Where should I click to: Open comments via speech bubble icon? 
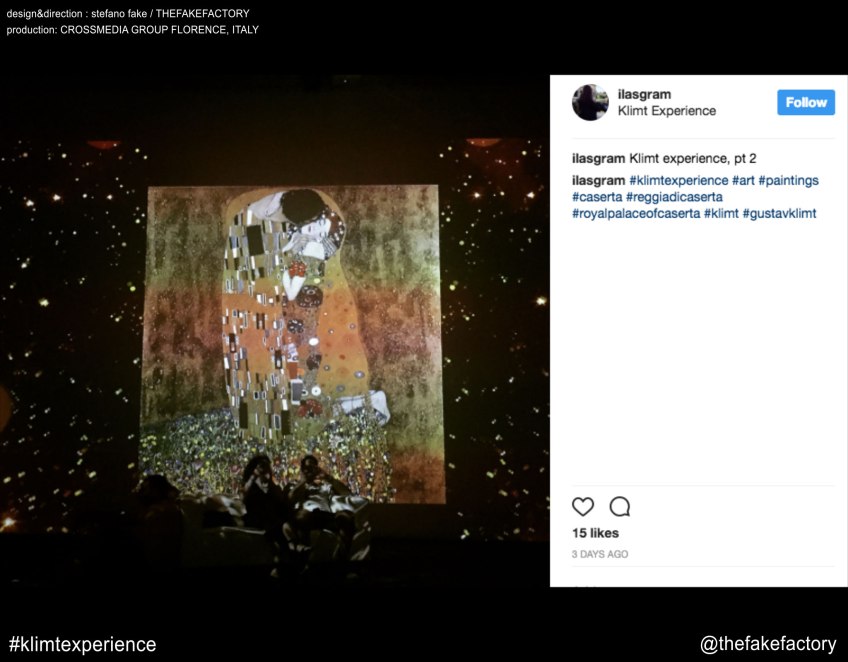620,507
